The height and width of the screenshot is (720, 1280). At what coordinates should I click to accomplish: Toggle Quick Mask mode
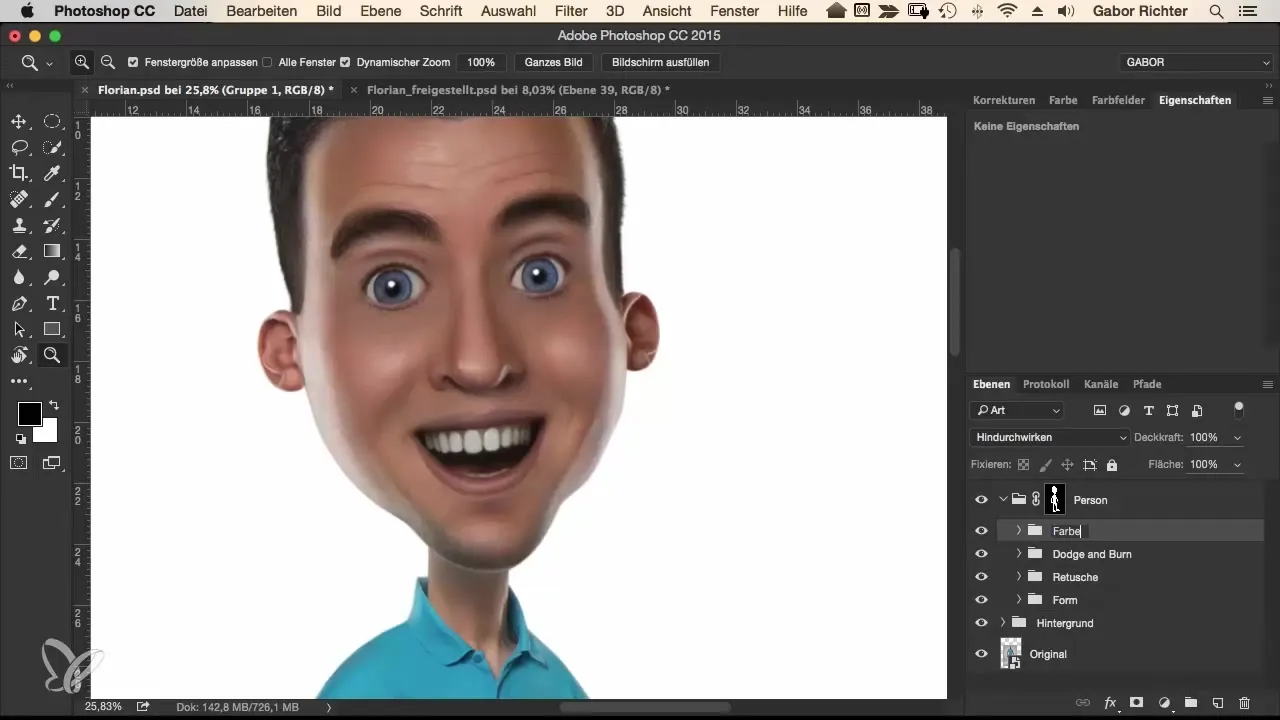19,462
